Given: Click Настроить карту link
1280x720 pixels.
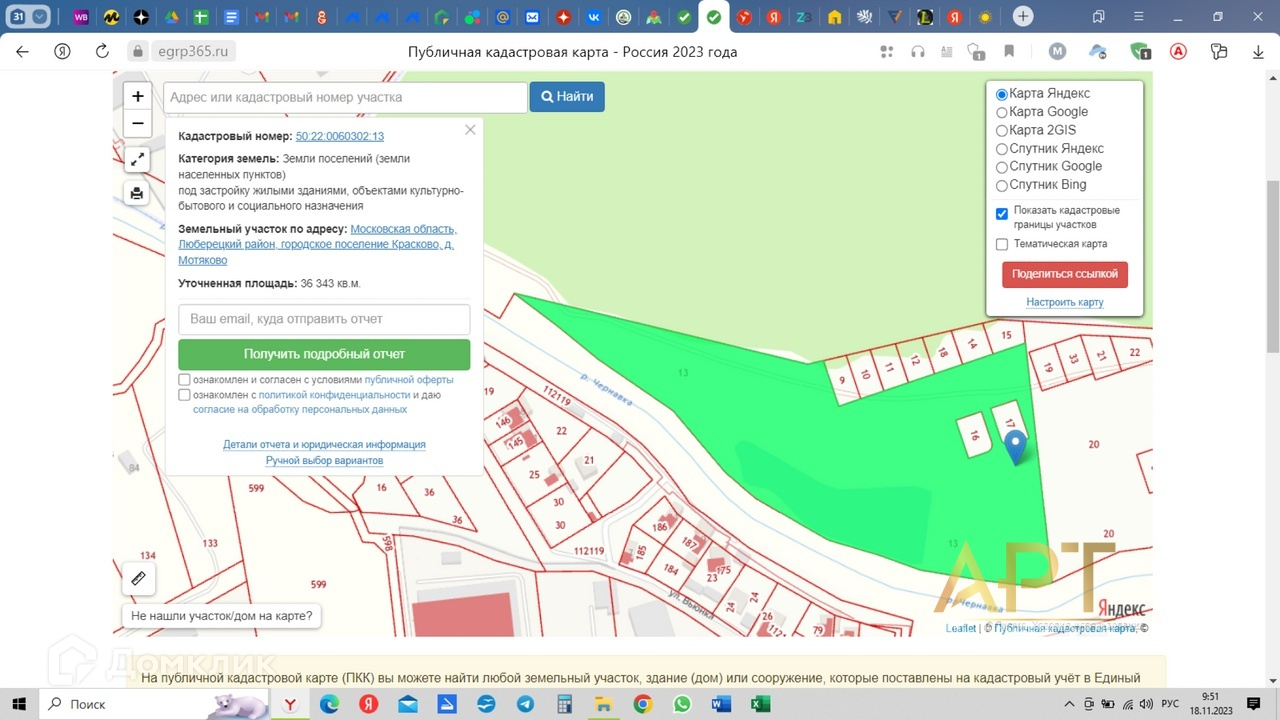Looking at the screenshot, I should pos(1064,302).
